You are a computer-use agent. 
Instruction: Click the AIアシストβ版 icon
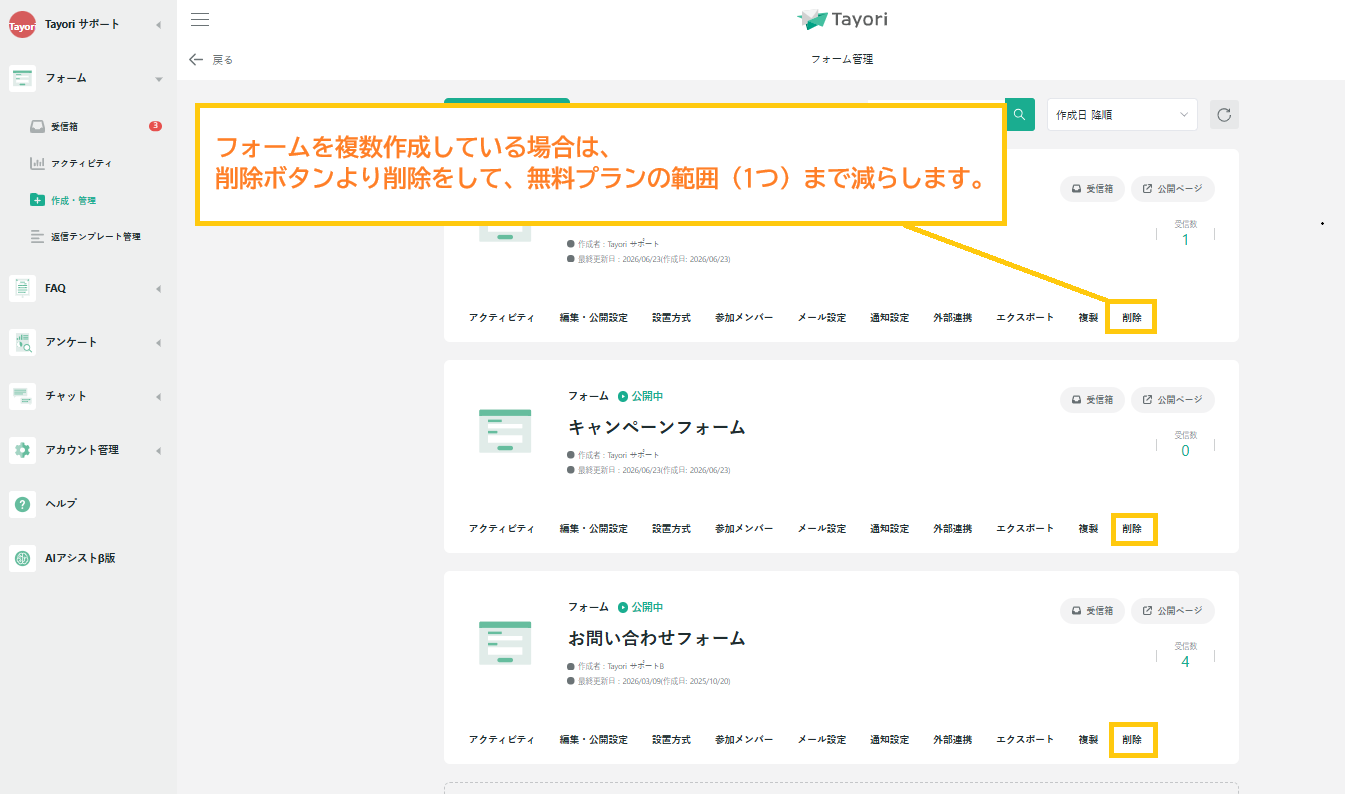pos(22,558)
